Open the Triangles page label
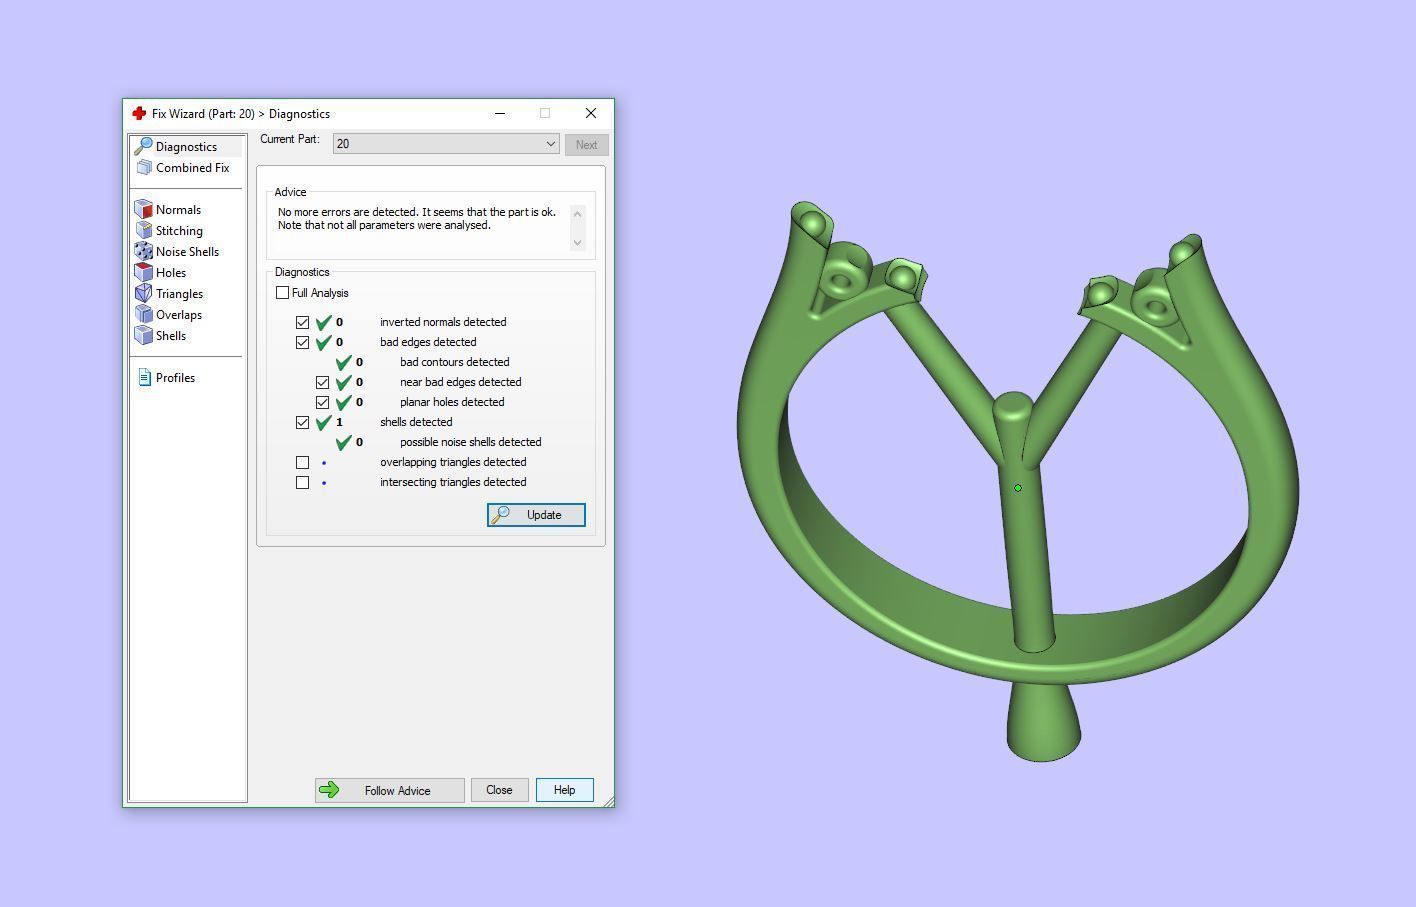Image resolution: width=1416 pixels, height=907 pixels. point(179,294)
